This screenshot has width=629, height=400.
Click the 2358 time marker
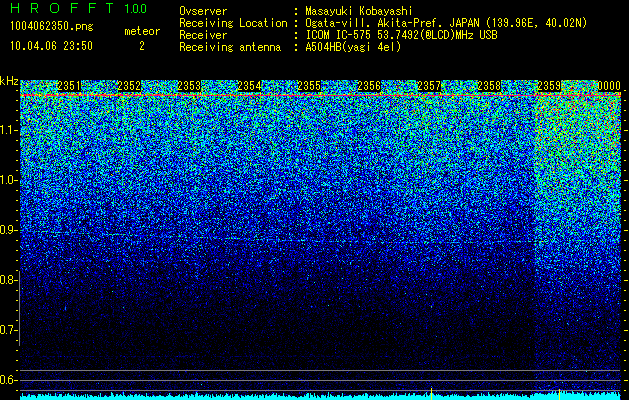[x=489, y=86]
